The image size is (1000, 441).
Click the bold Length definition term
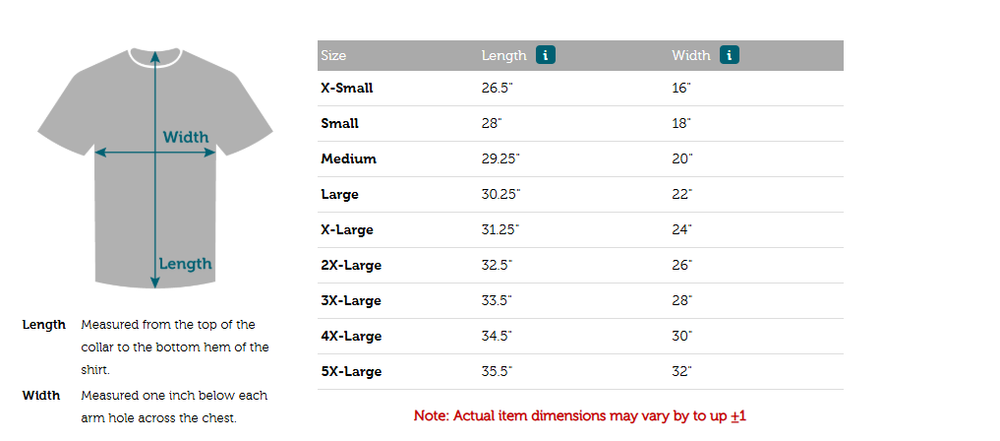(x=44, y=325)
